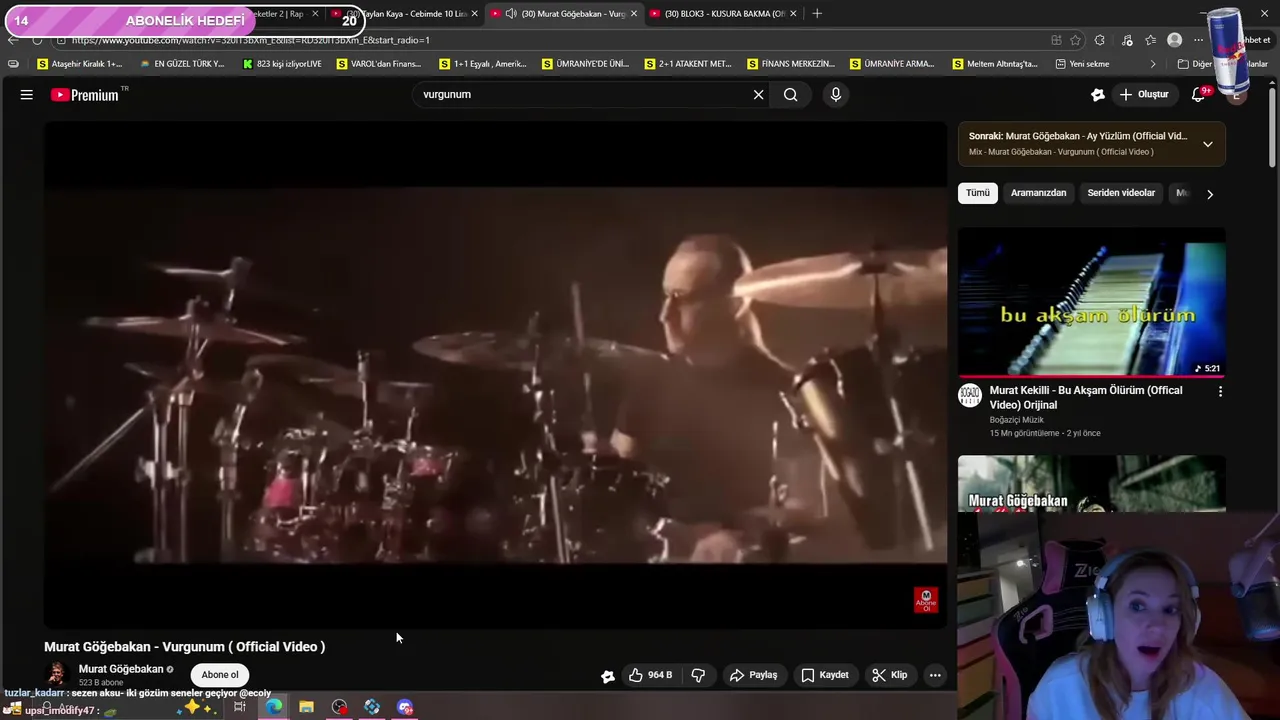Select the Tümü filter chip
Screen dimensions: 1280x720
click(x=978, y=193)
